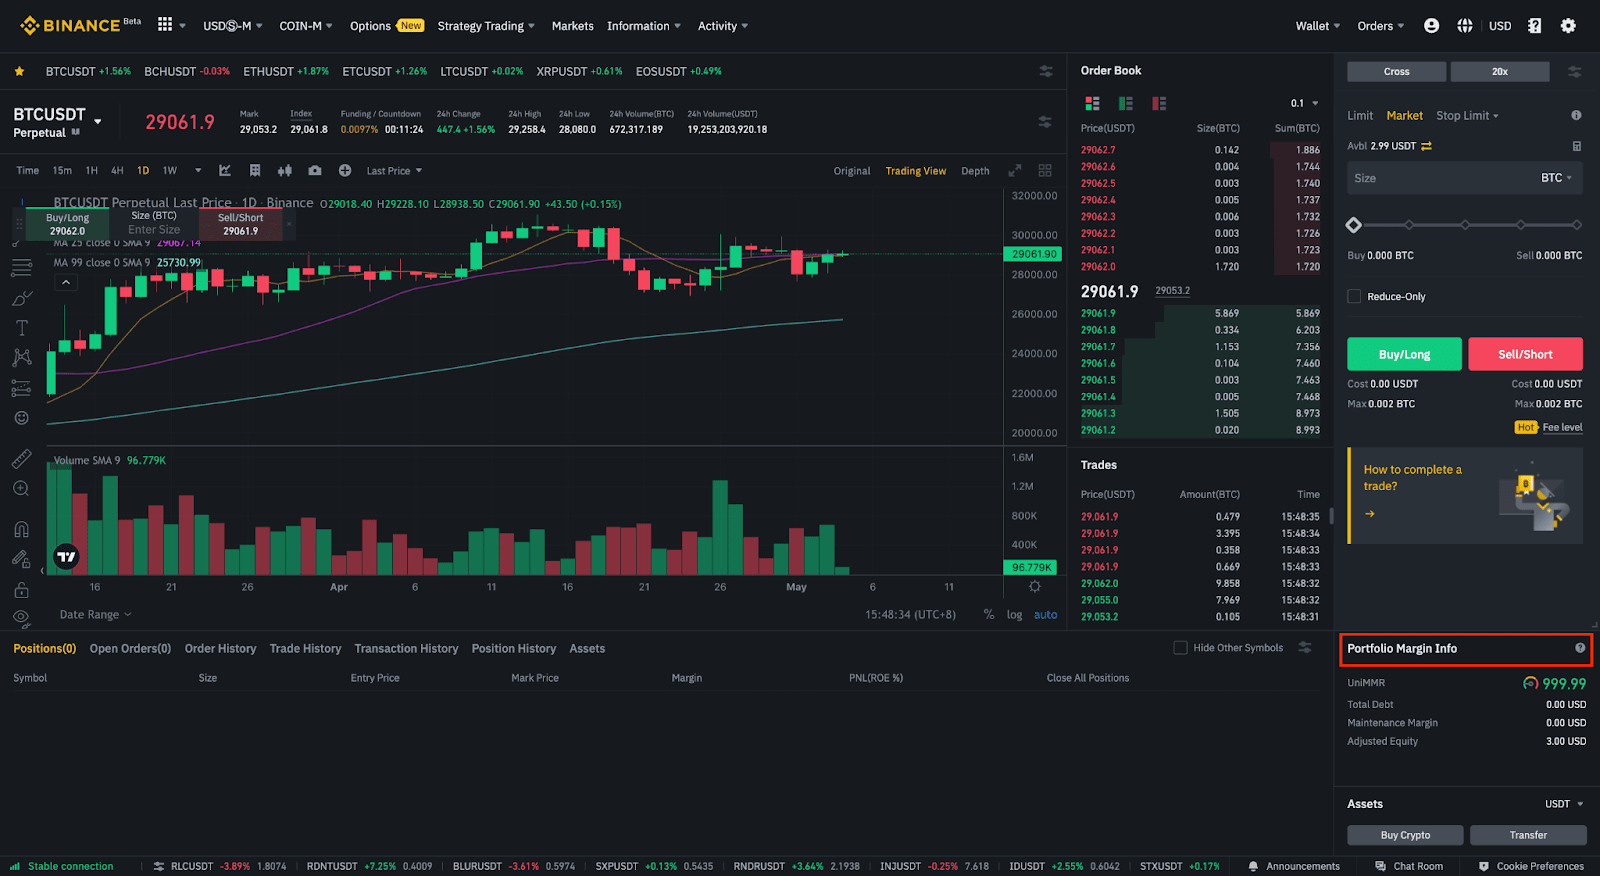Select the 4H timeframe
Image resolution: width=1600 pixels, height=876 pixels.
click(x=117, y=171)
